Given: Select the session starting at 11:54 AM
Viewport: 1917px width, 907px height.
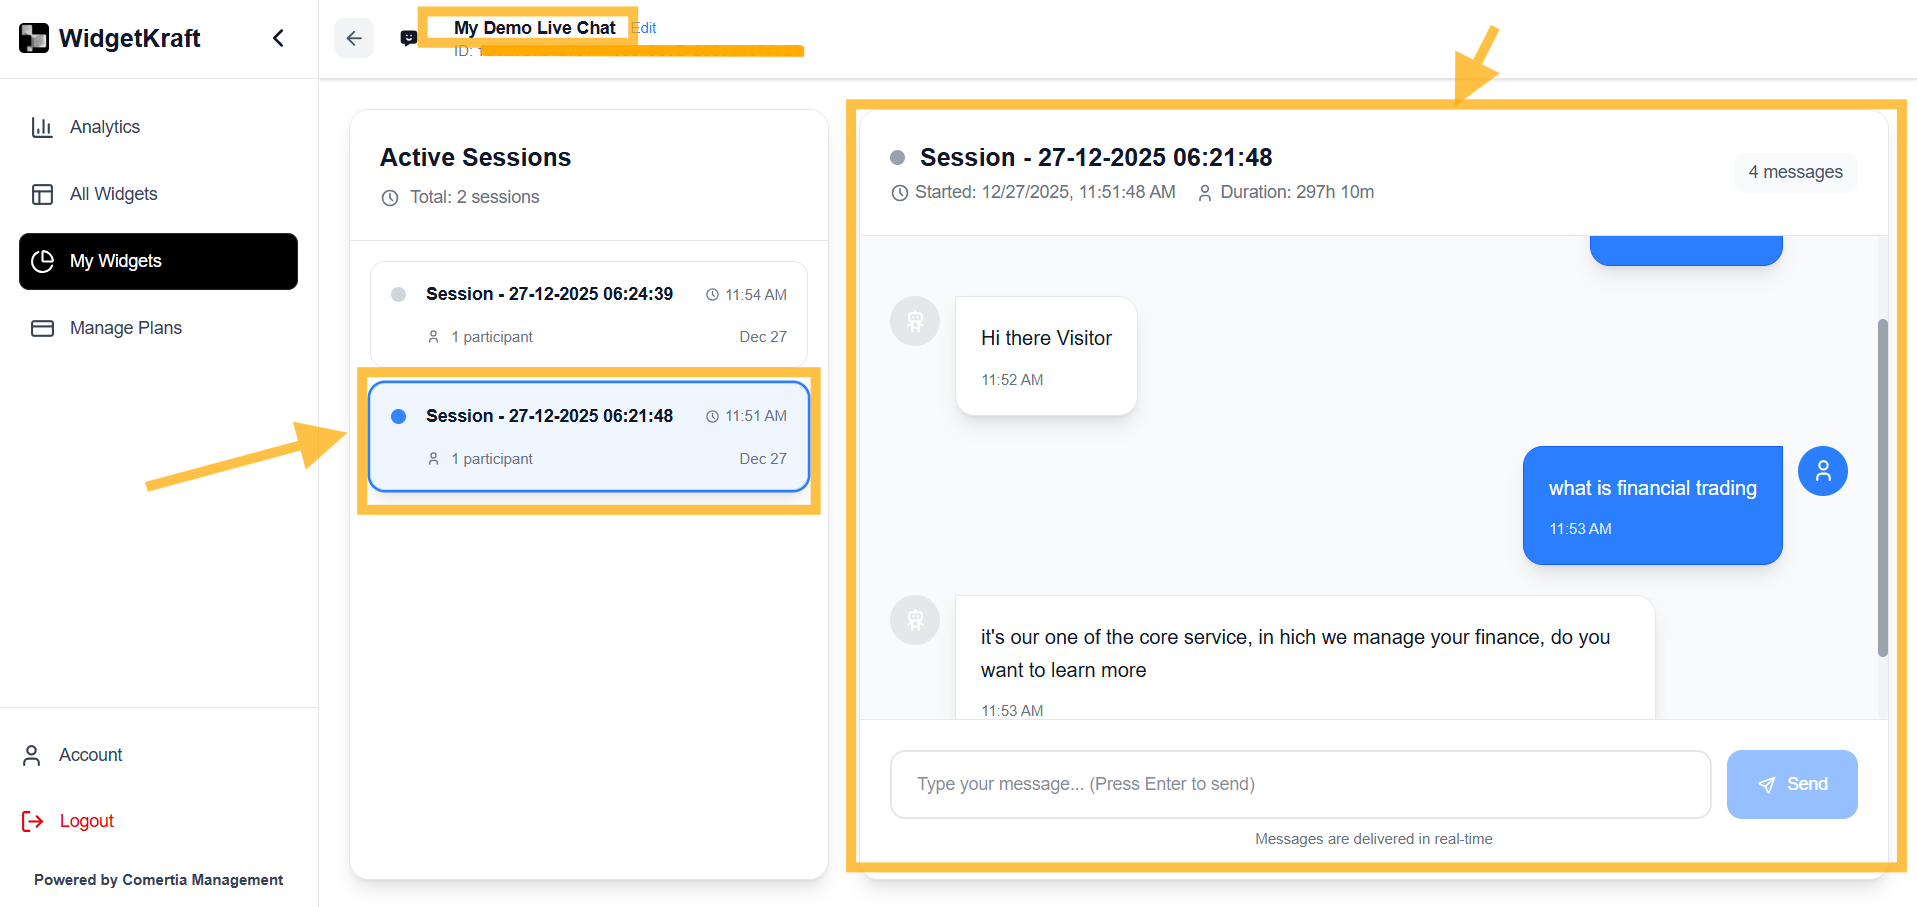Looking at the screenshot, I should (589, 313).
